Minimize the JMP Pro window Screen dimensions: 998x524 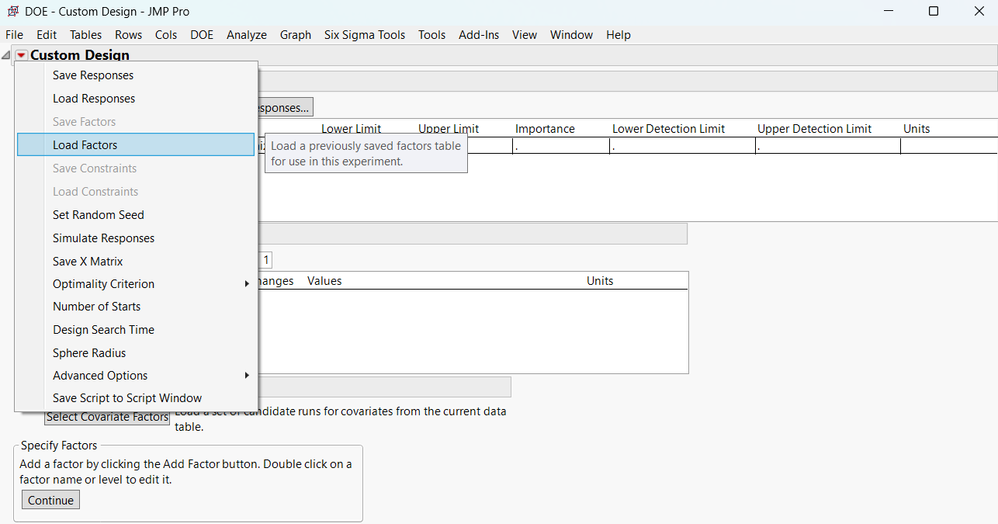pos(889,11)
